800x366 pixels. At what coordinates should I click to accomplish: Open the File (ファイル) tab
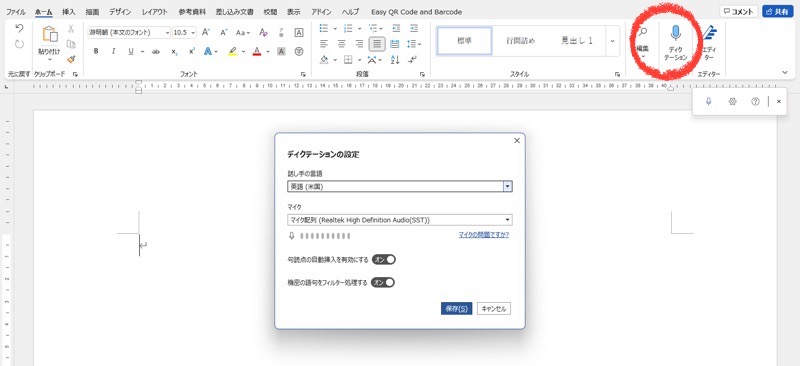tap(16, 12)
